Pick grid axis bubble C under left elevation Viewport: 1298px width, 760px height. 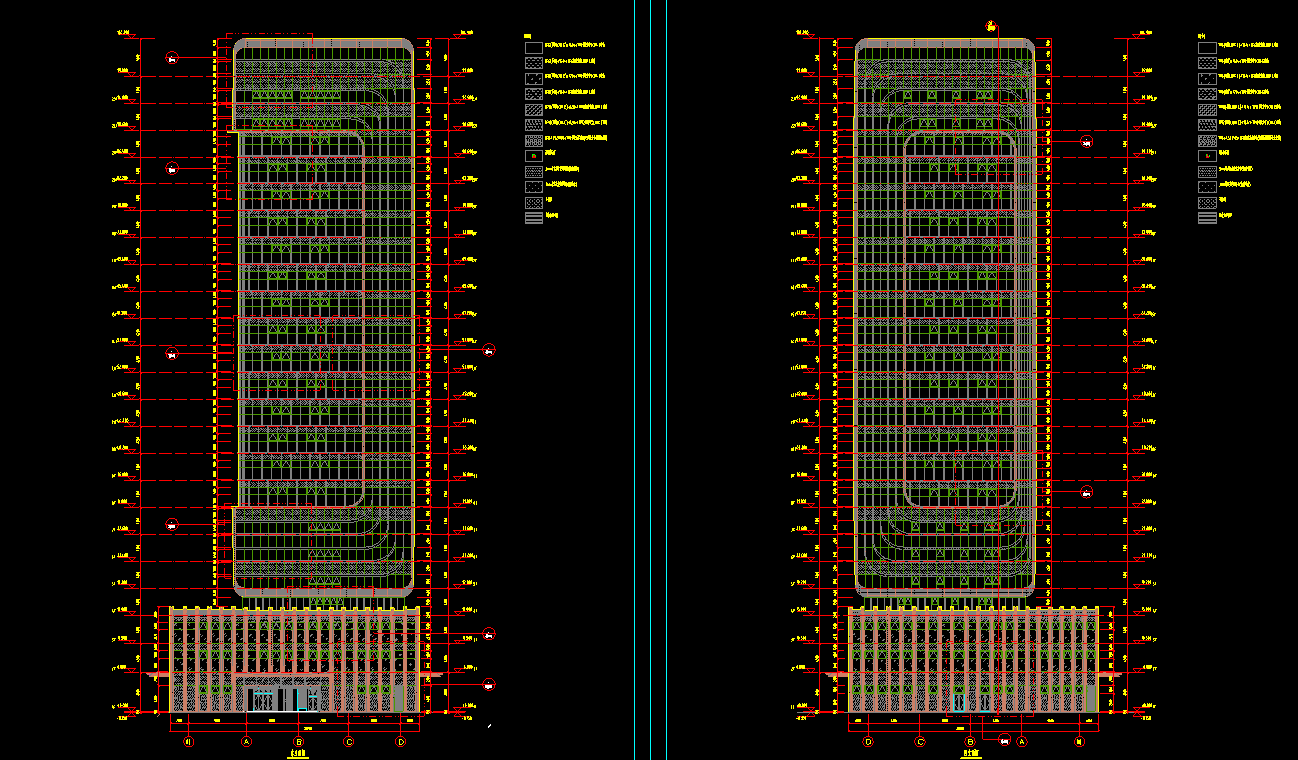tap(349, 742)
